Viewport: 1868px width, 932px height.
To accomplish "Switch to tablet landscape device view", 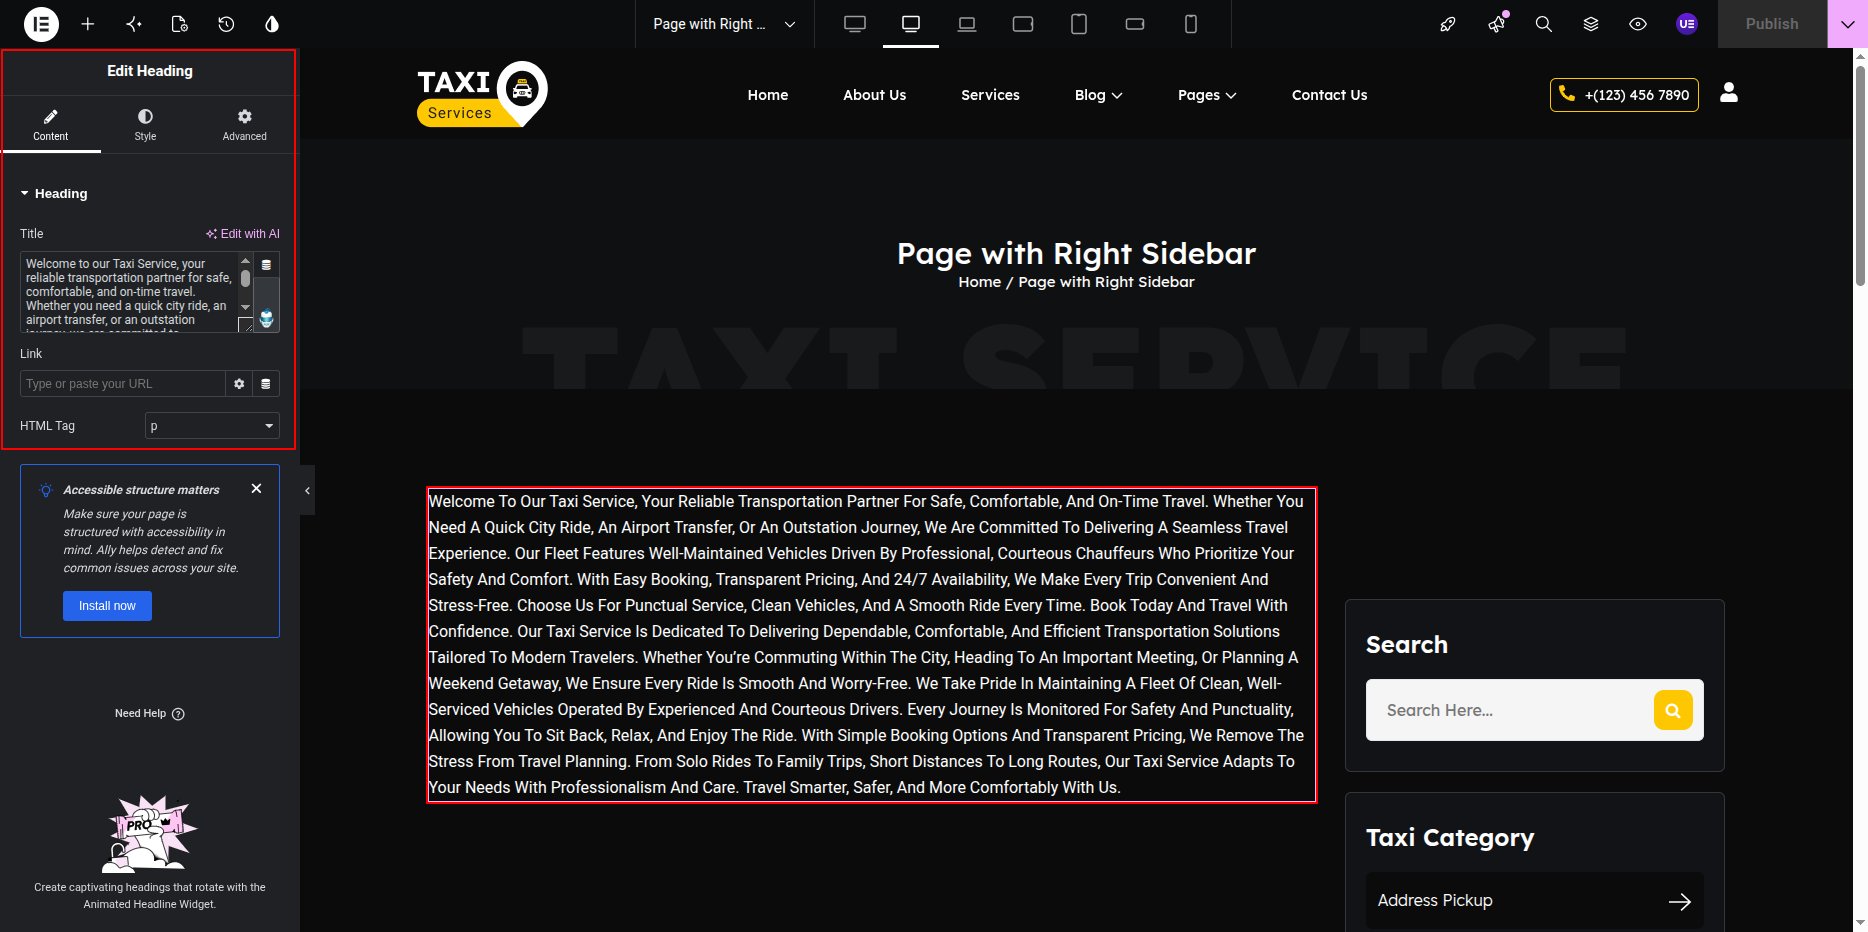I will 1023,24.
